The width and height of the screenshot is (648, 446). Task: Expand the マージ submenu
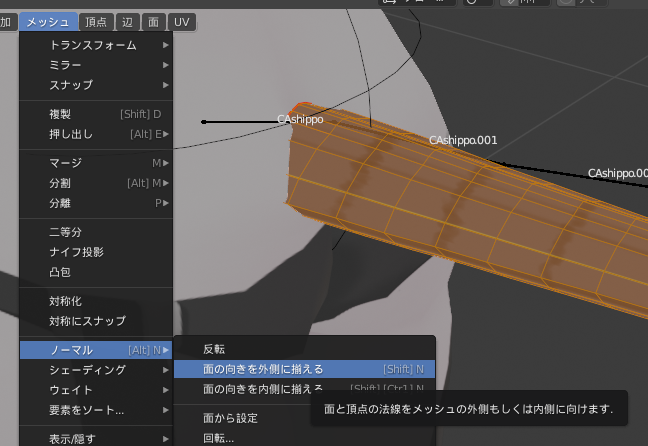(x=96, y=163)
